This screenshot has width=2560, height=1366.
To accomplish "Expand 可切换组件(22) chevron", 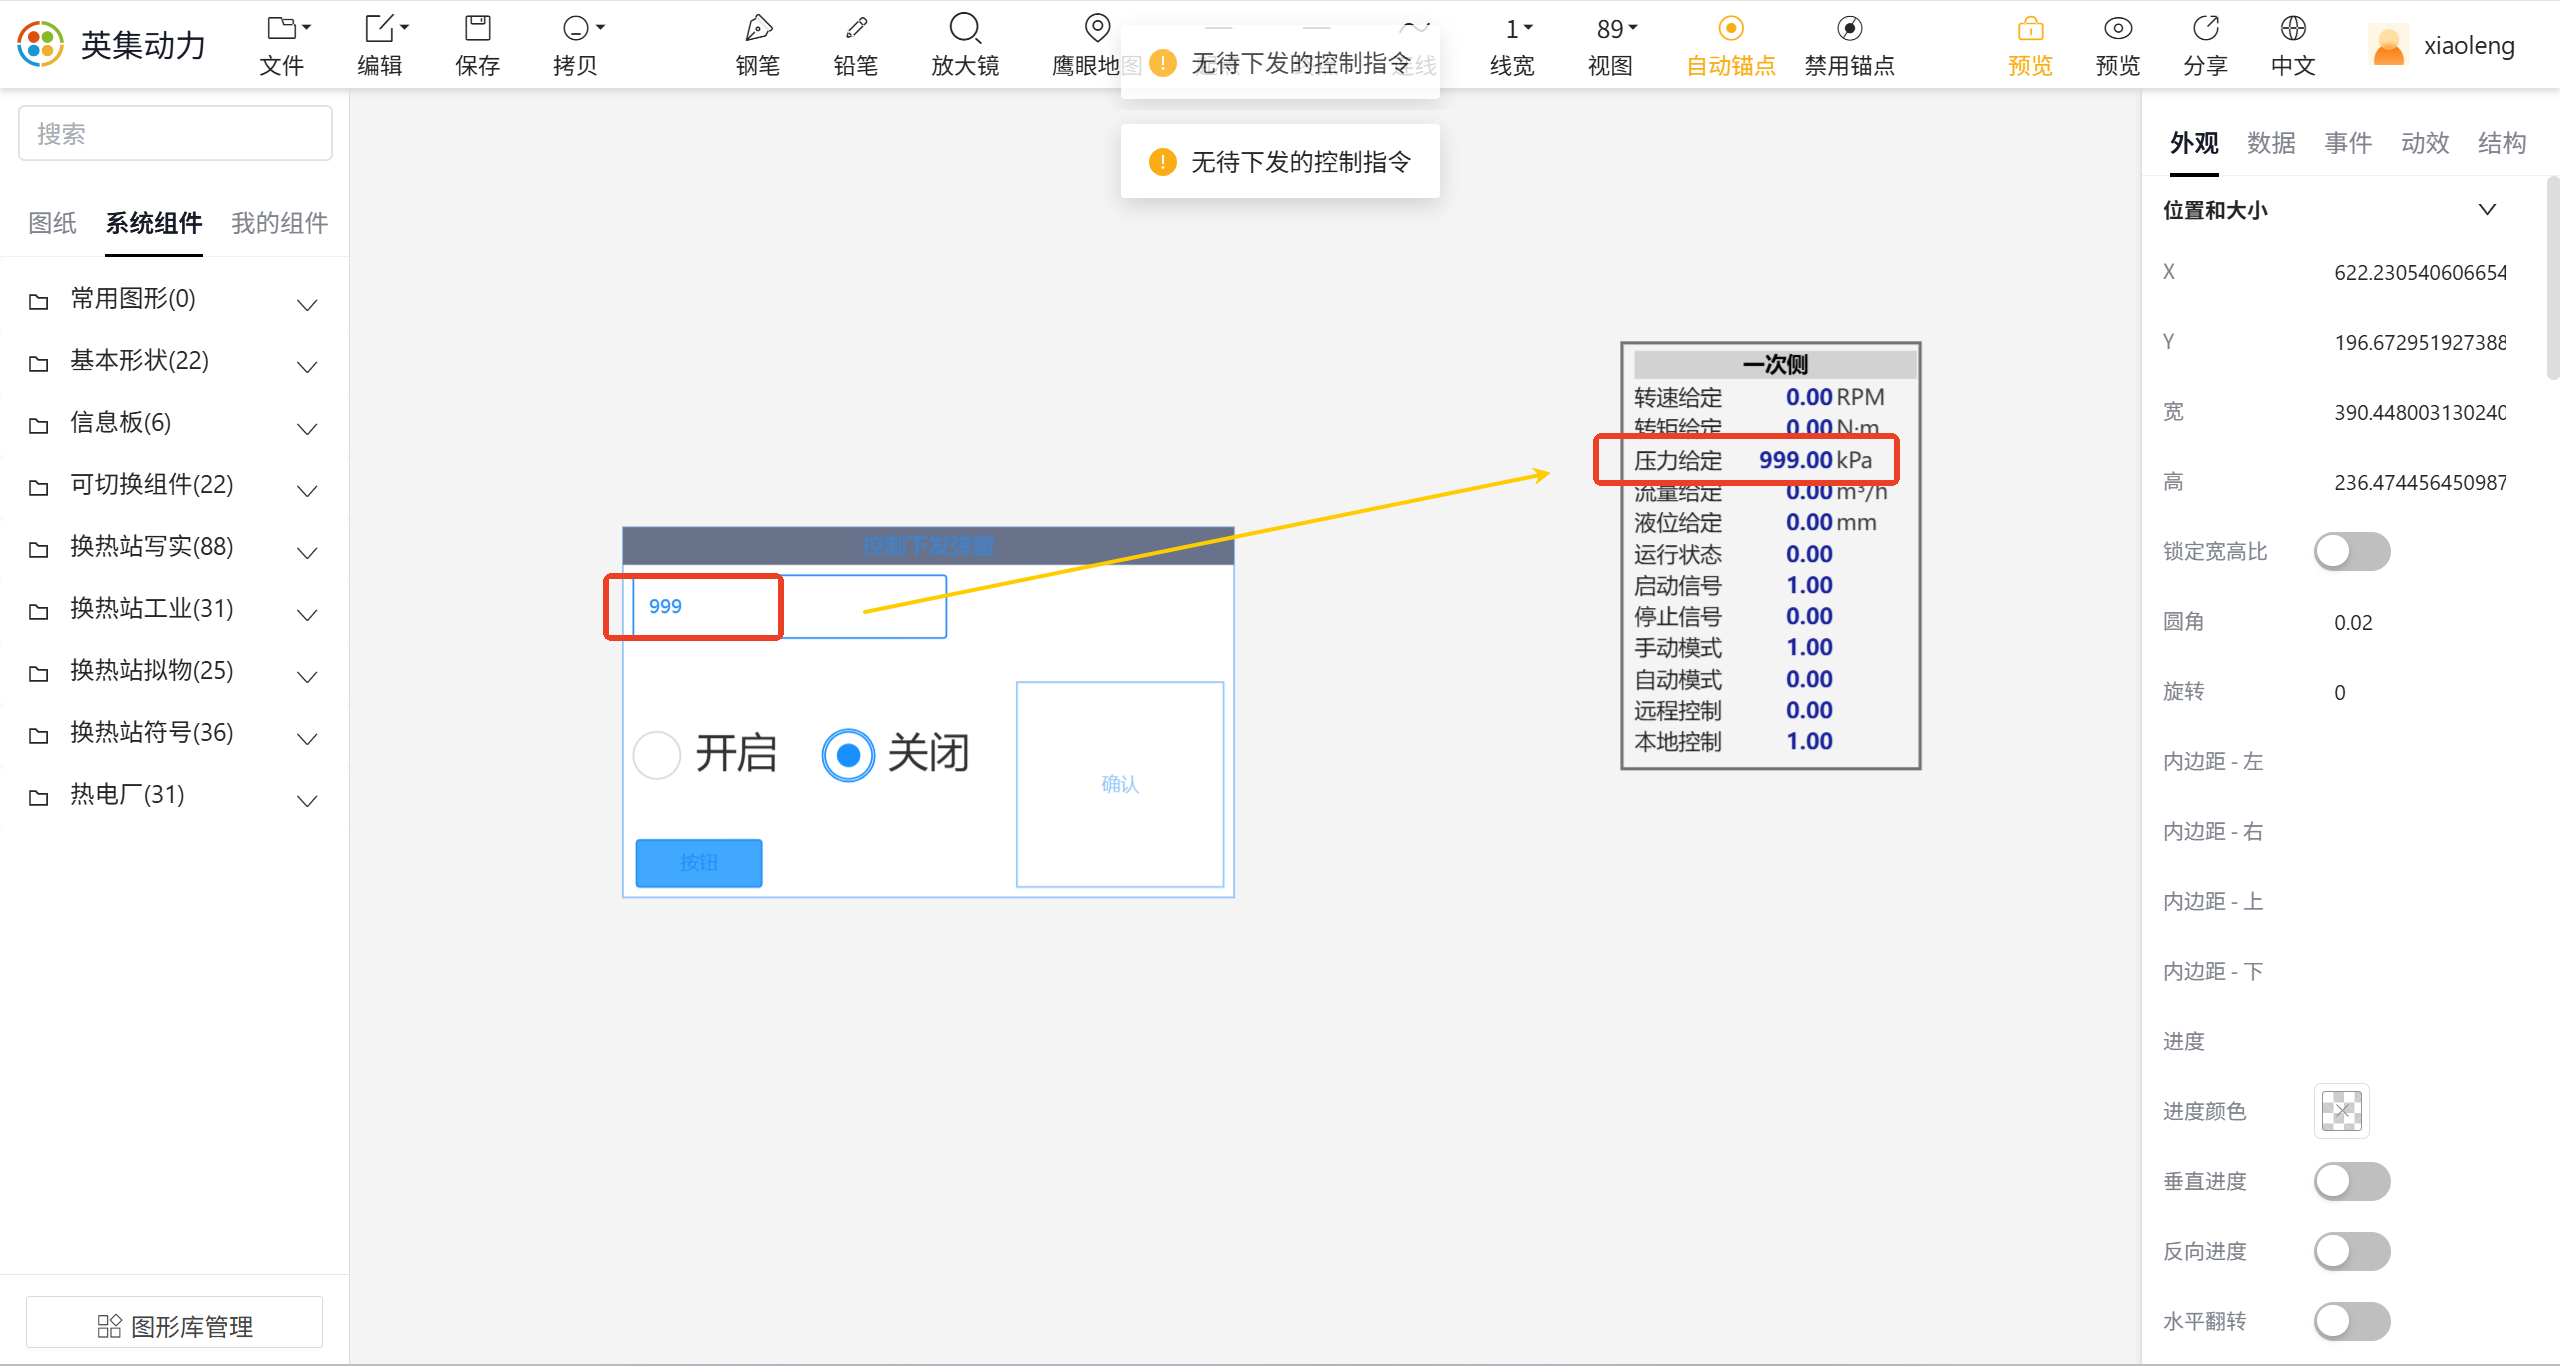I will (307, 491).
